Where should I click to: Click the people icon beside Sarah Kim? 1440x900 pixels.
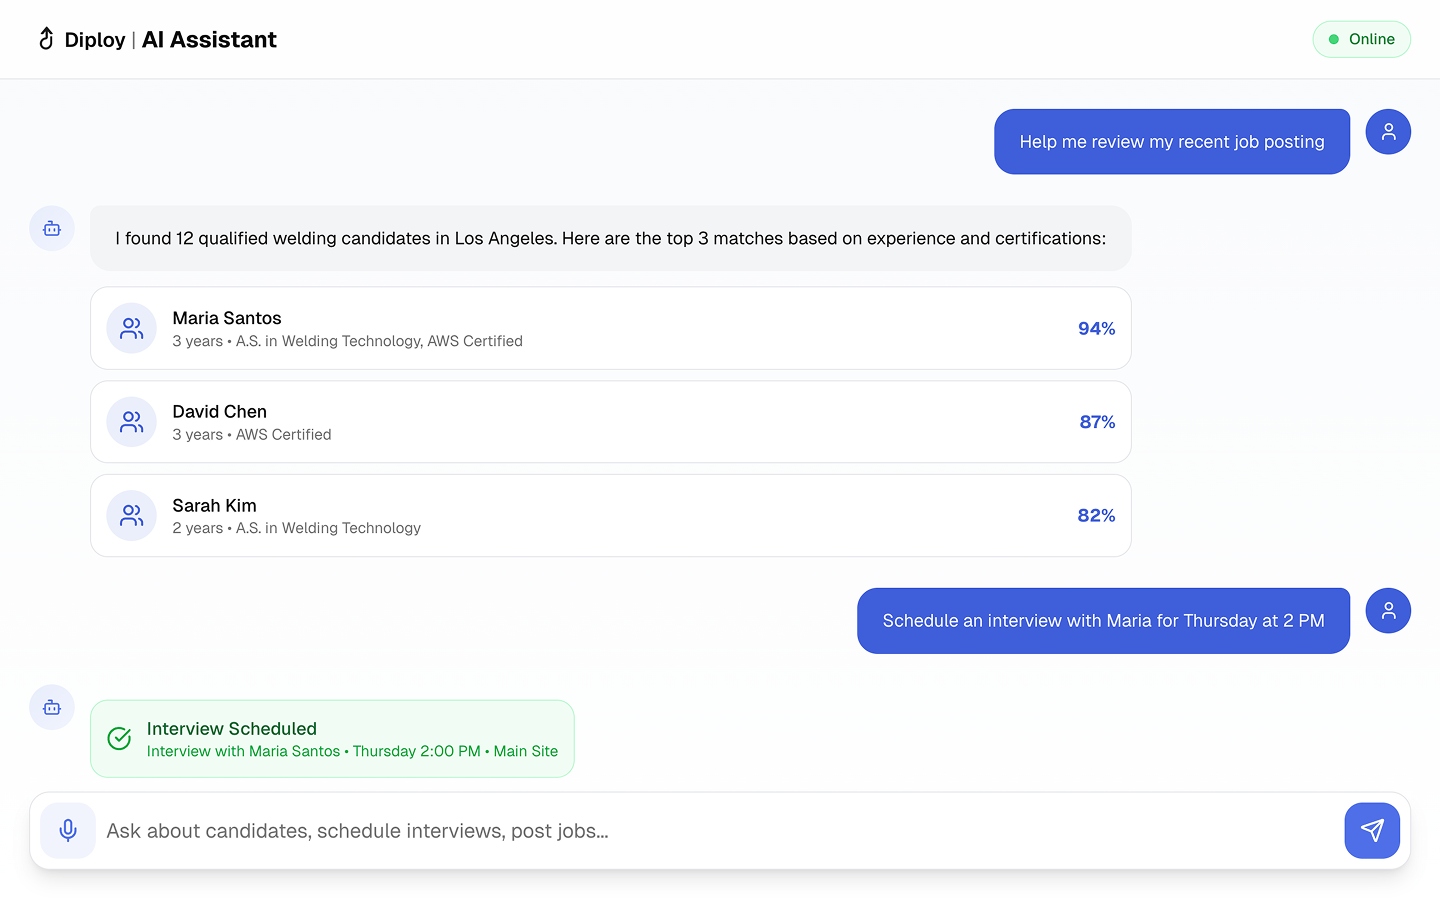click(x=132, y=516)
